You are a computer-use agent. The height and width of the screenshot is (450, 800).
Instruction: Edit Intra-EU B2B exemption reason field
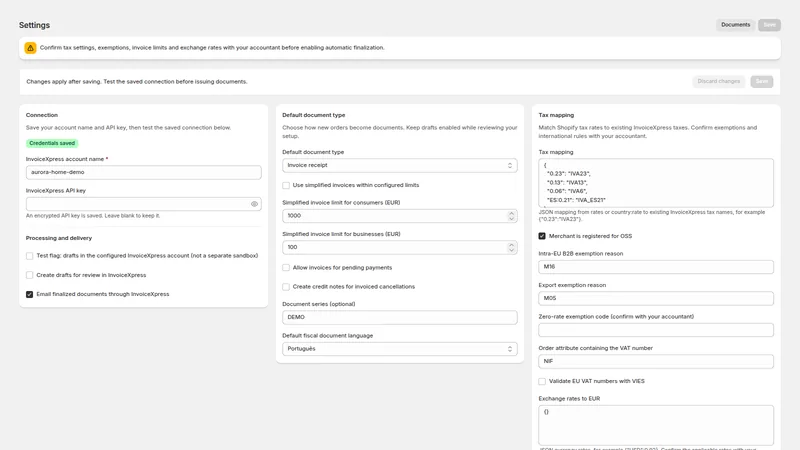656,267
